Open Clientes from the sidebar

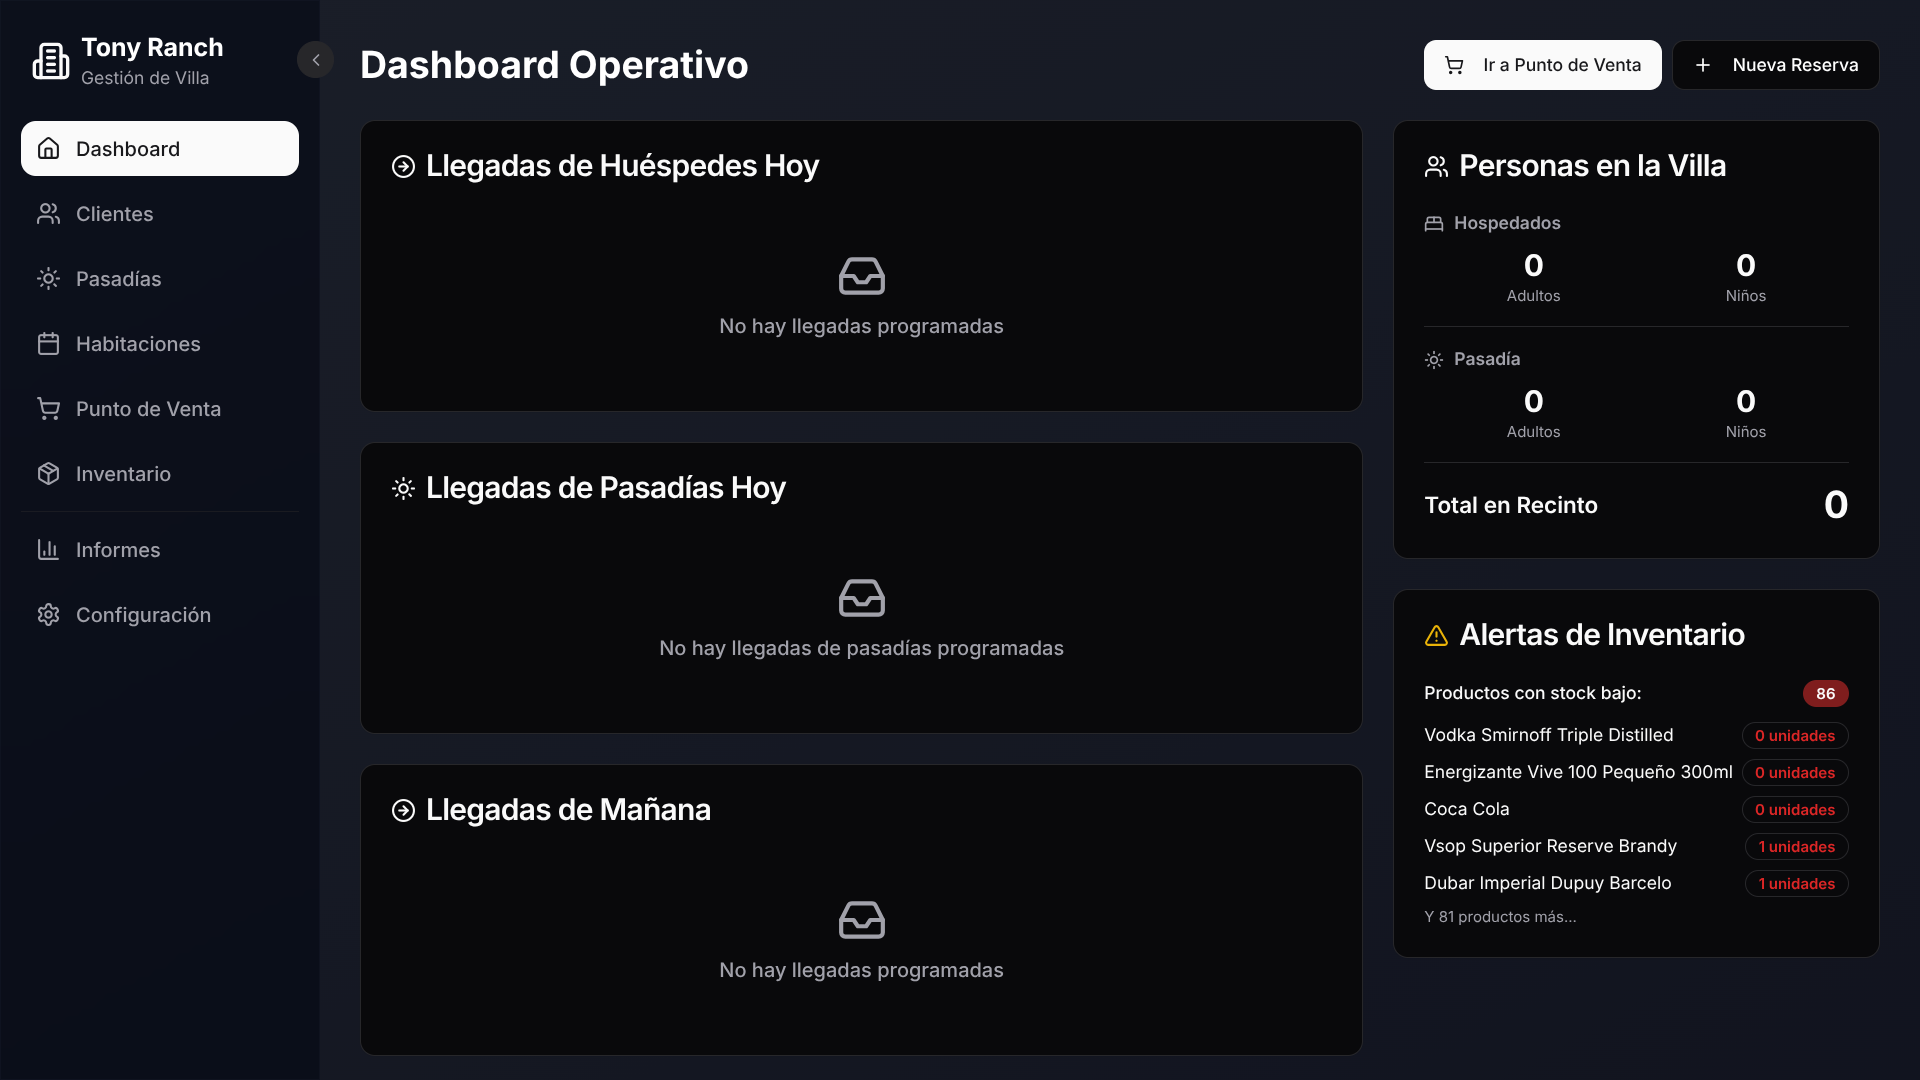tap(114, 214)
